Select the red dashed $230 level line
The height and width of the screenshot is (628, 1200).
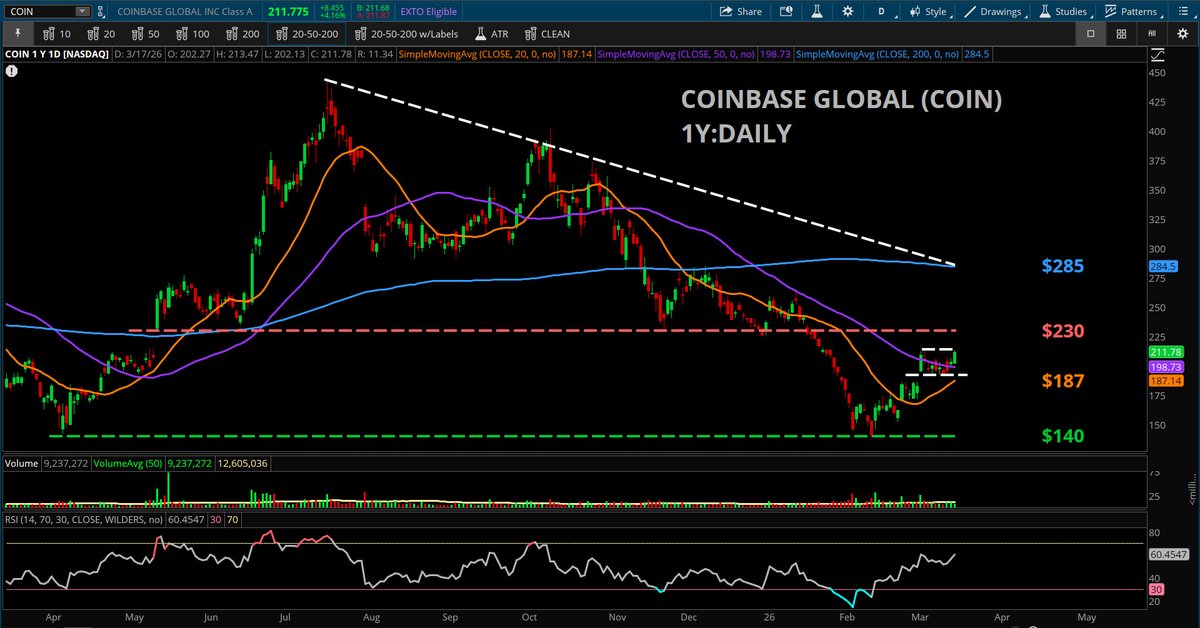click(x=543, y=330)
